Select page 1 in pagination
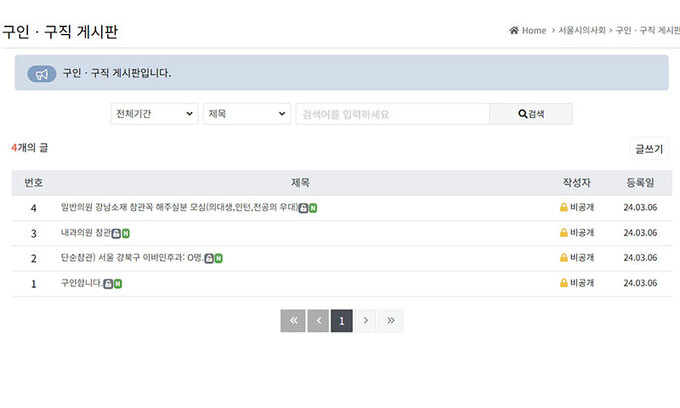The width and height of the screenshot is (680, 408). pyautogui.click(x=341, y=321)
